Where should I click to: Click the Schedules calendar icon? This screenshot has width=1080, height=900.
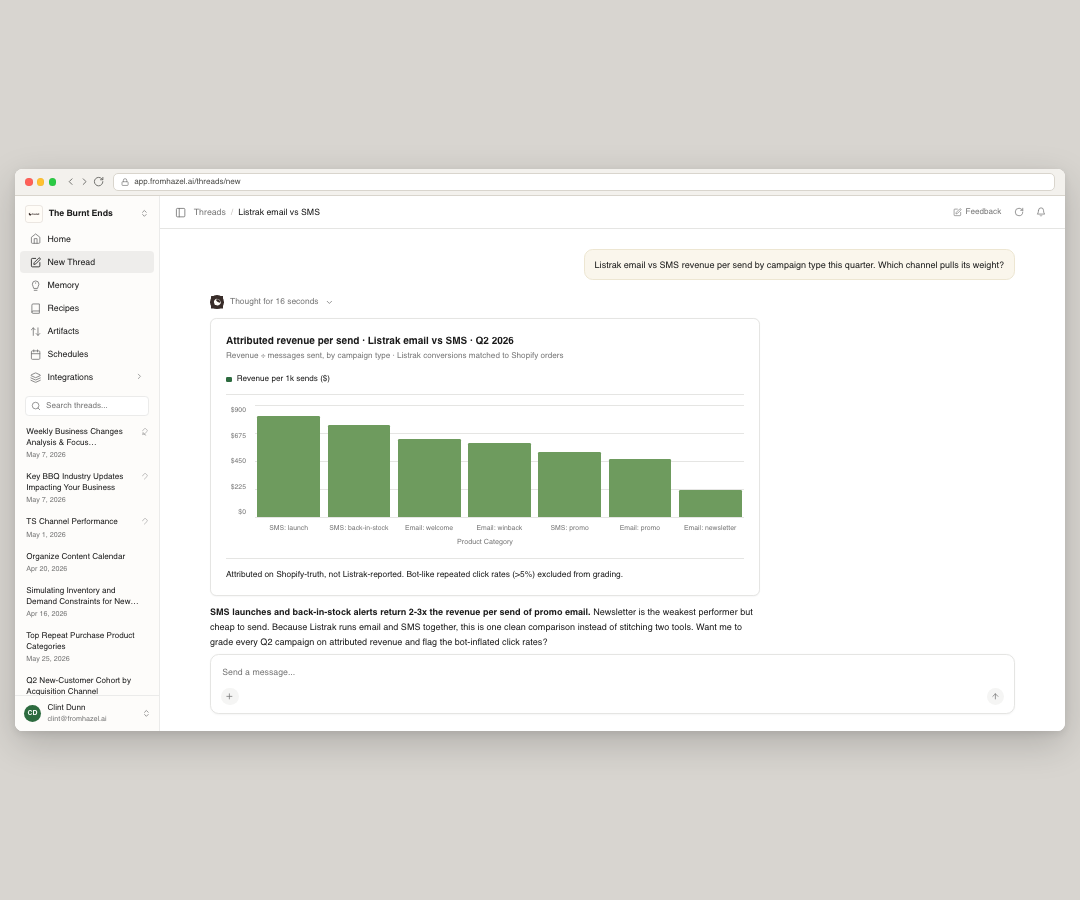click(x=36, y=355)
